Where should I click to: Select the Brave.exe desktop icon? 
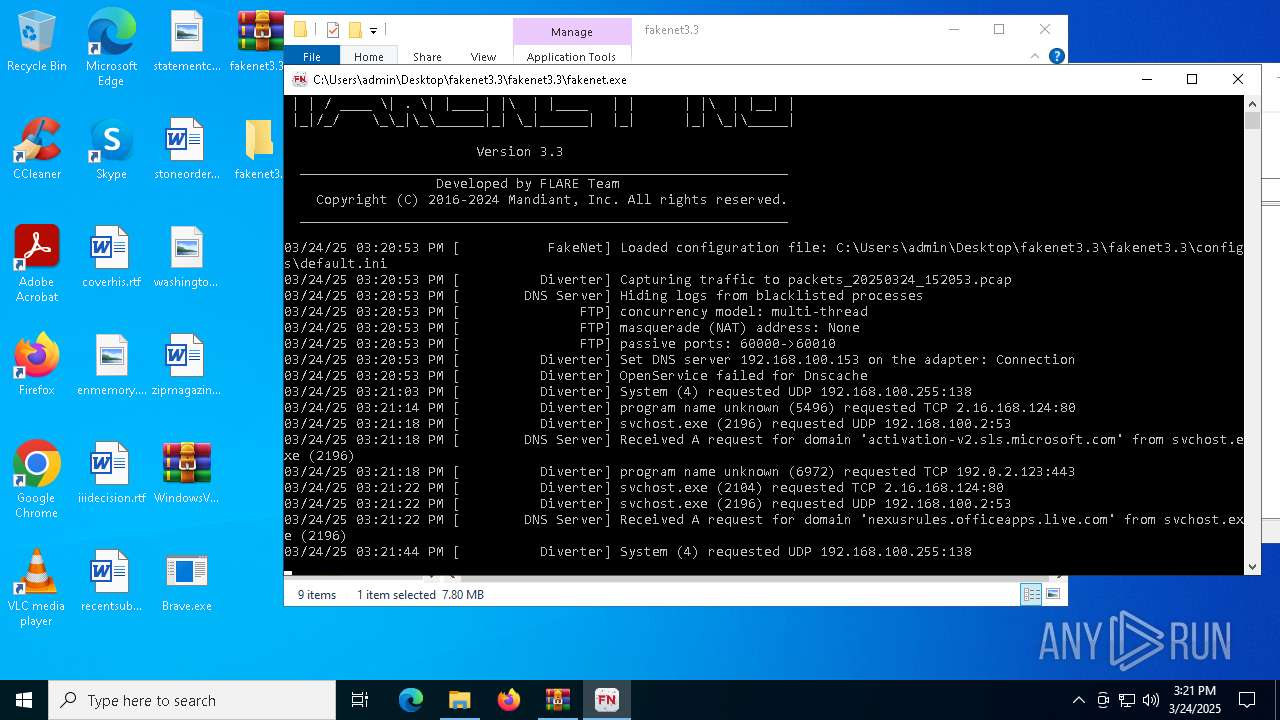(x=186, y=581)
